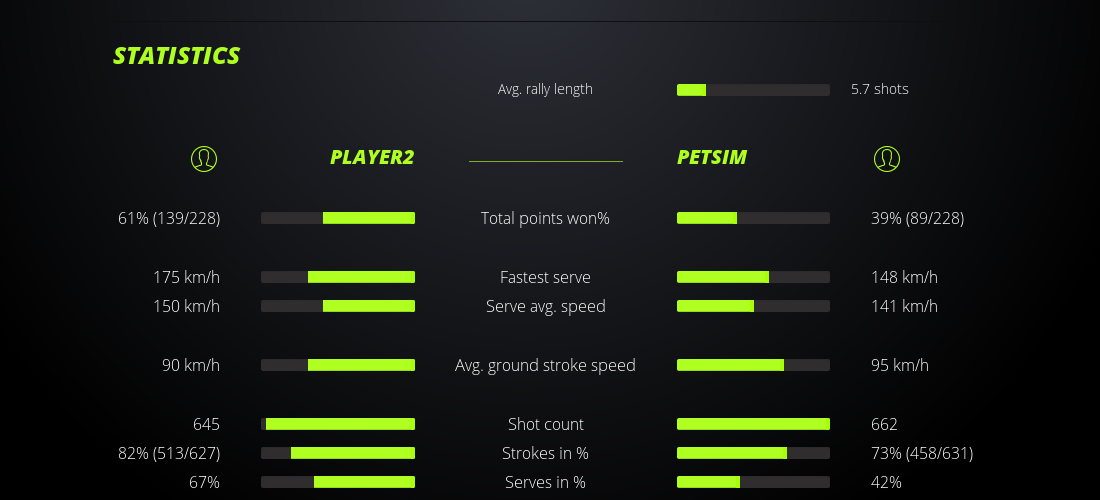Click PETSIM's Shot count bar
Screen dimensions: 1100x500
pos(753,424)
